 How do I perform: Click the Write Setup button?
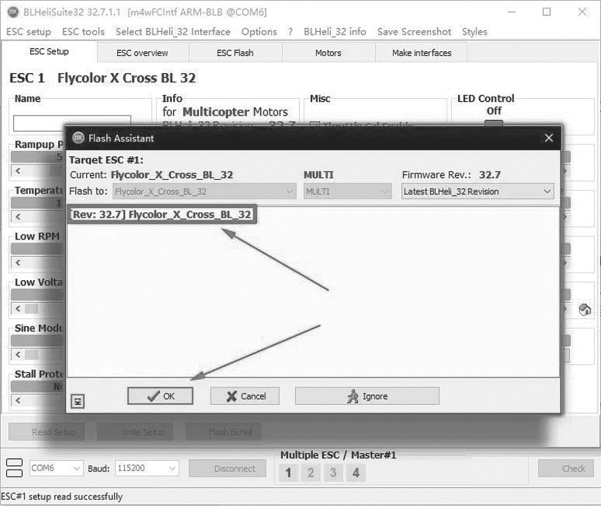tap(135, 432)
